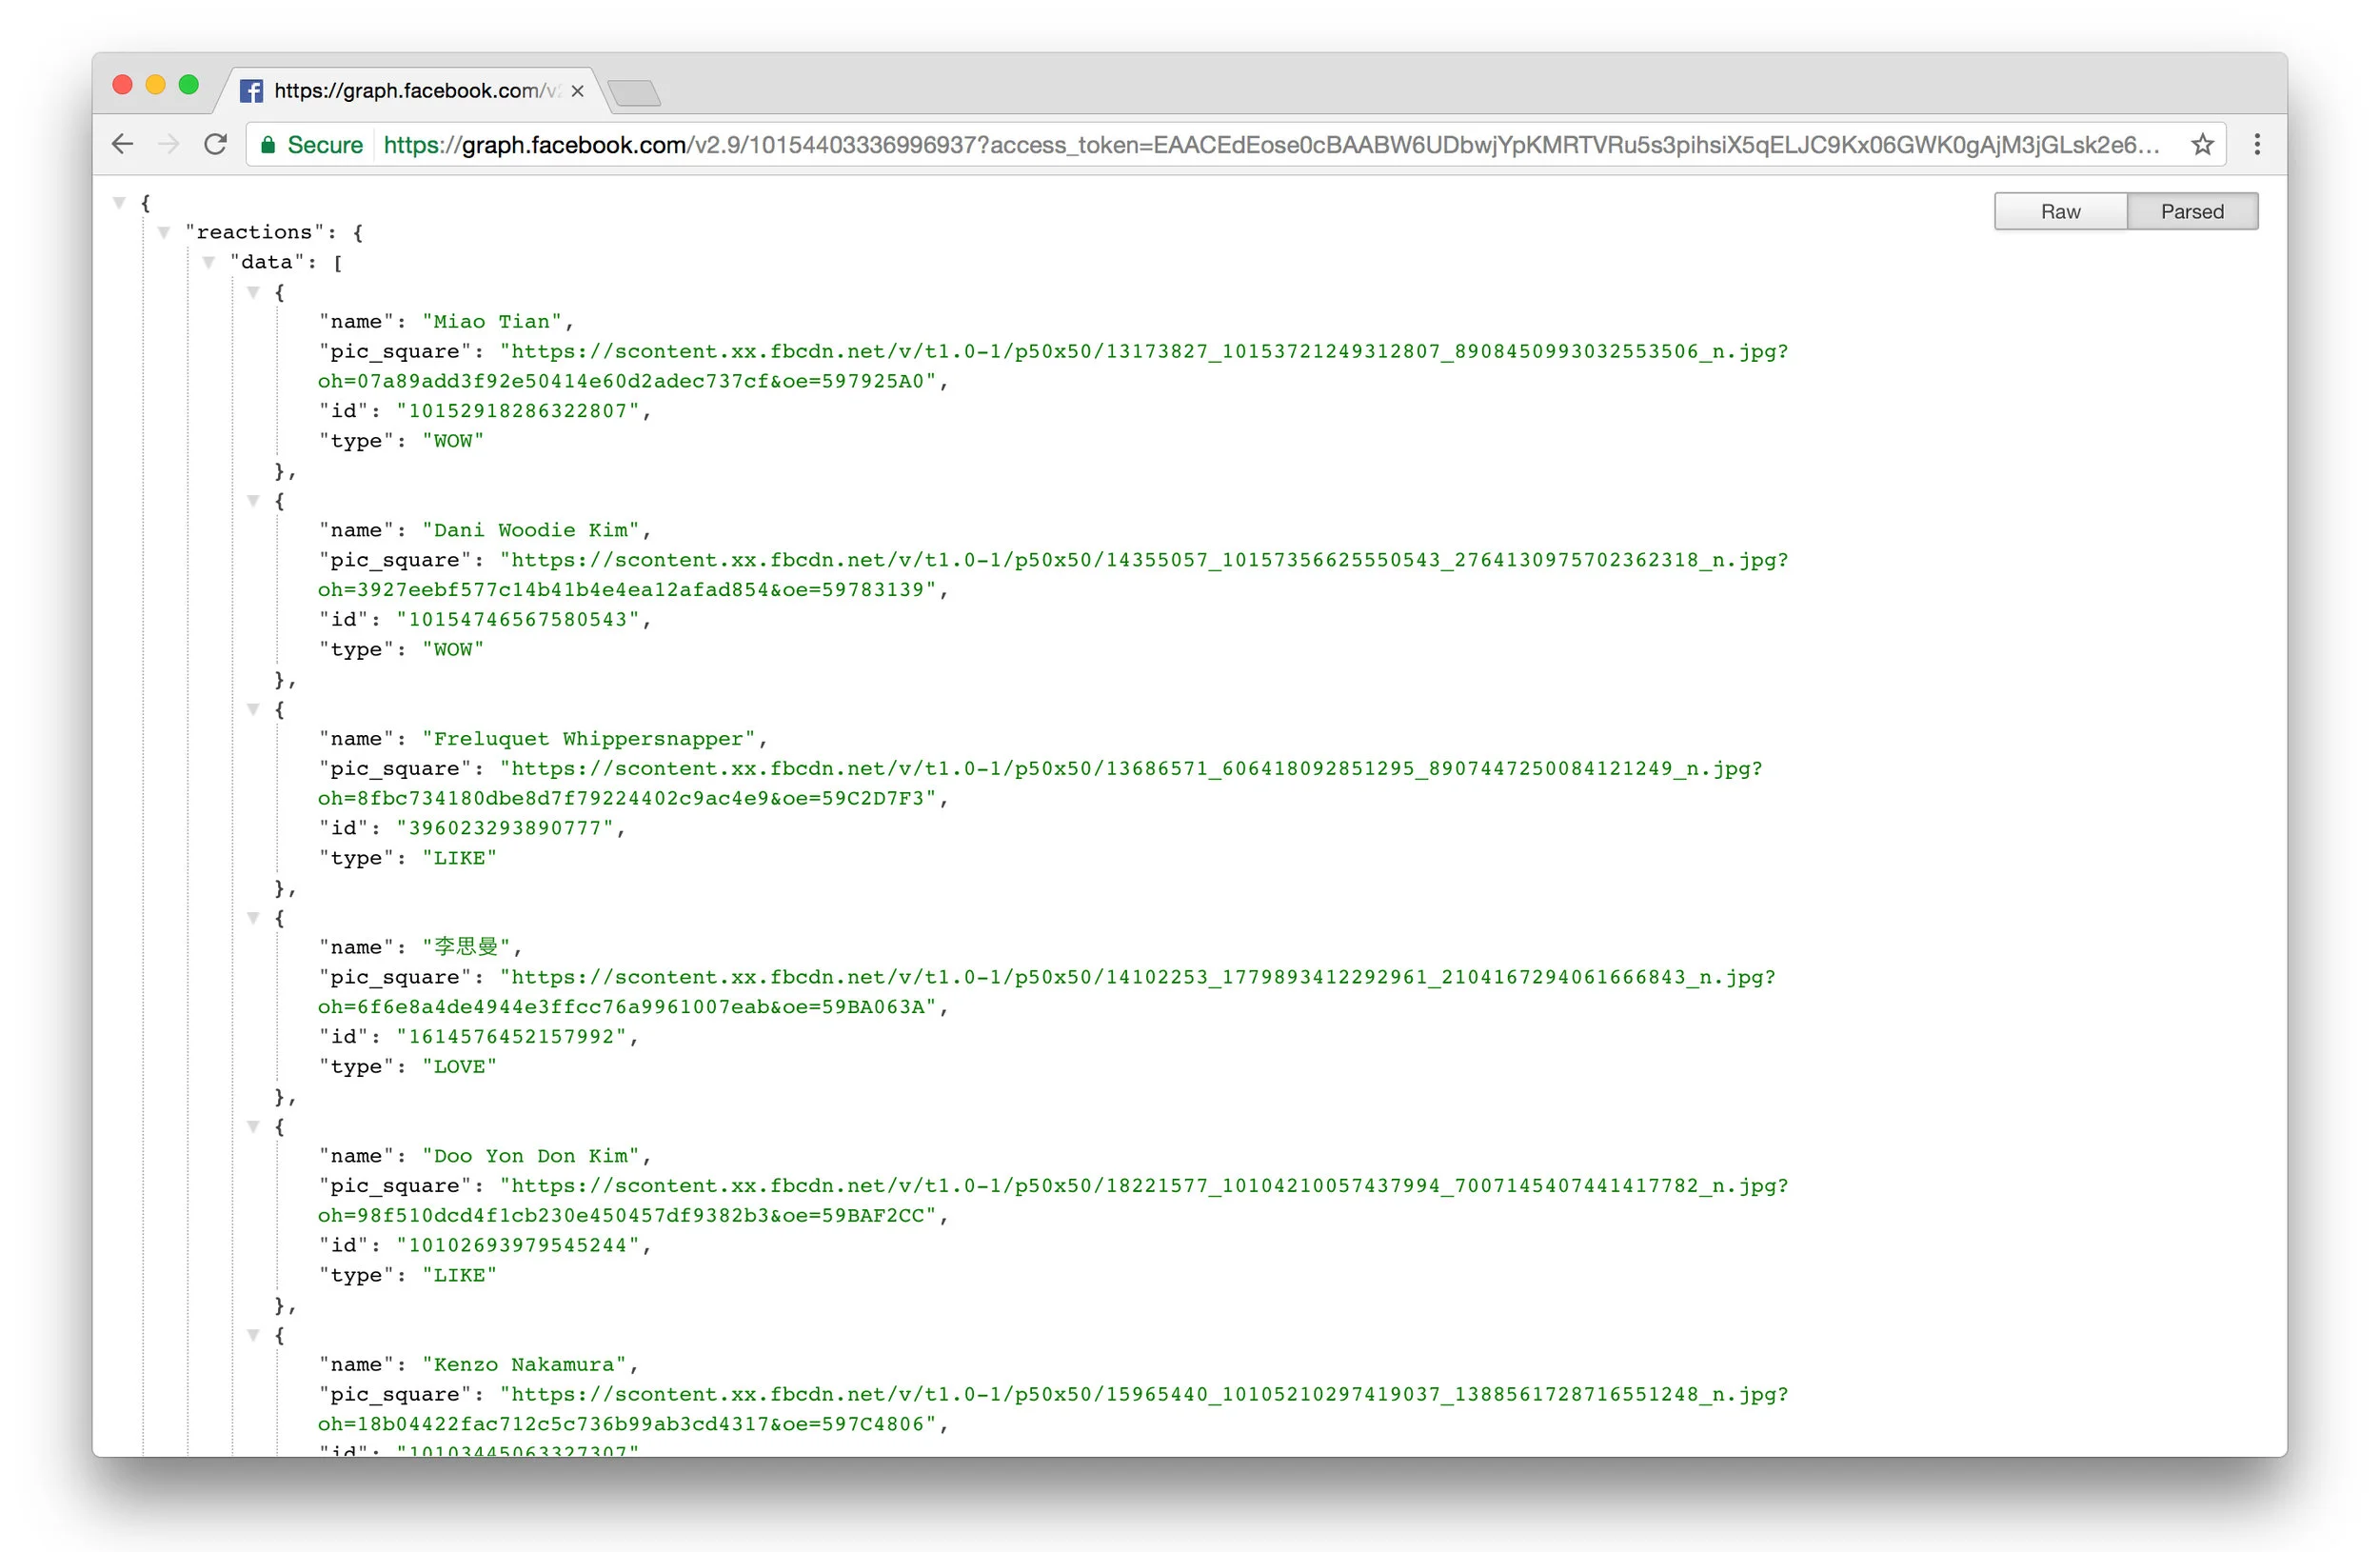2380x1552 pixels.
Task: Click the name value "Dani Woodie Kim"
Action: click(530, 531)
